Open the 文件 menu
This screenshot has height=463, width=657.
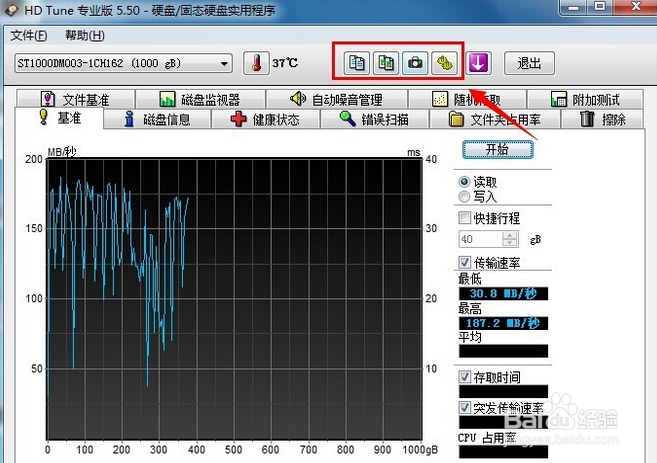[28, 36]
